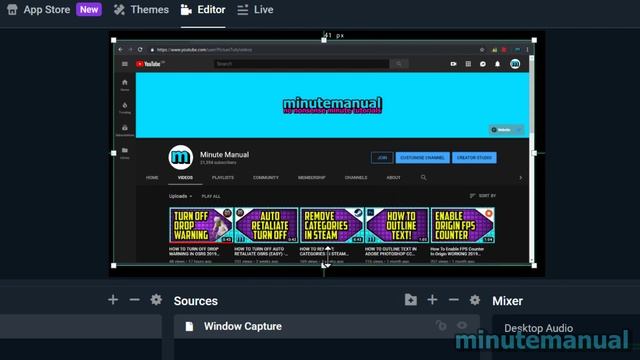
Task: Open Turn Off Drop Warning video thumbnail
Action: tap(201, 225)
